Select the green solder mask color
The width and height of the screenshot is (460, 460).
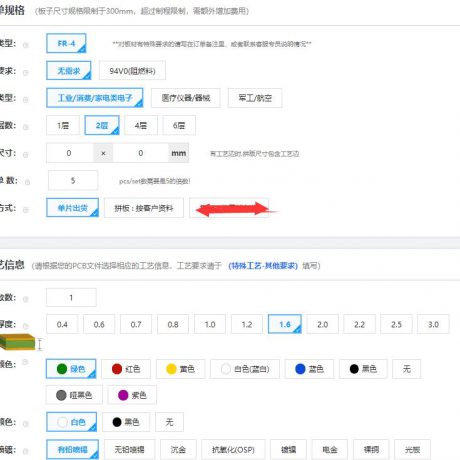[x=71, y=369]
